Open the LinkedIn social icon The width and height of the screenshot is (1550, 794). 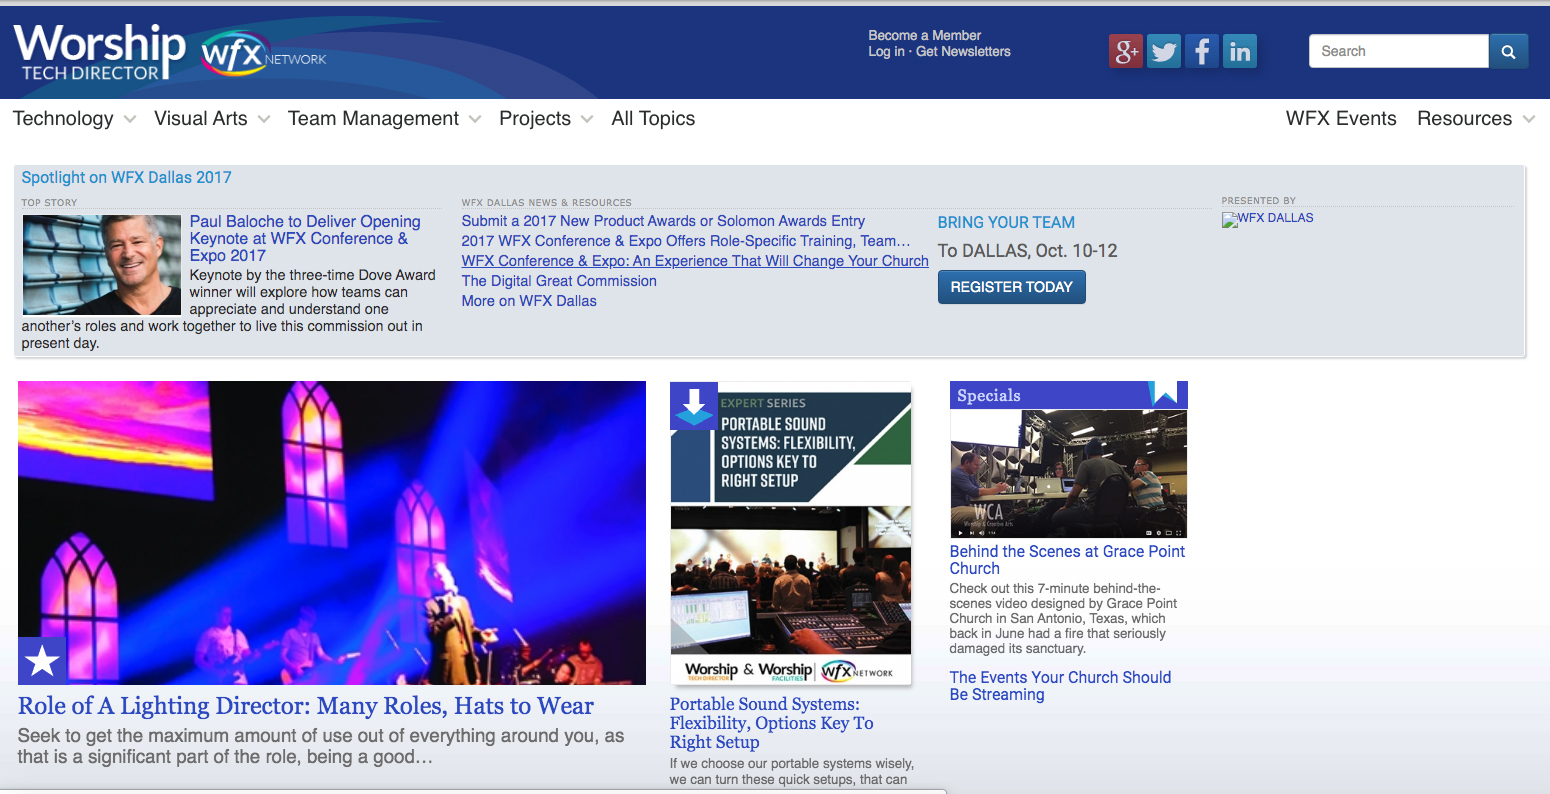coord(1240,51)
